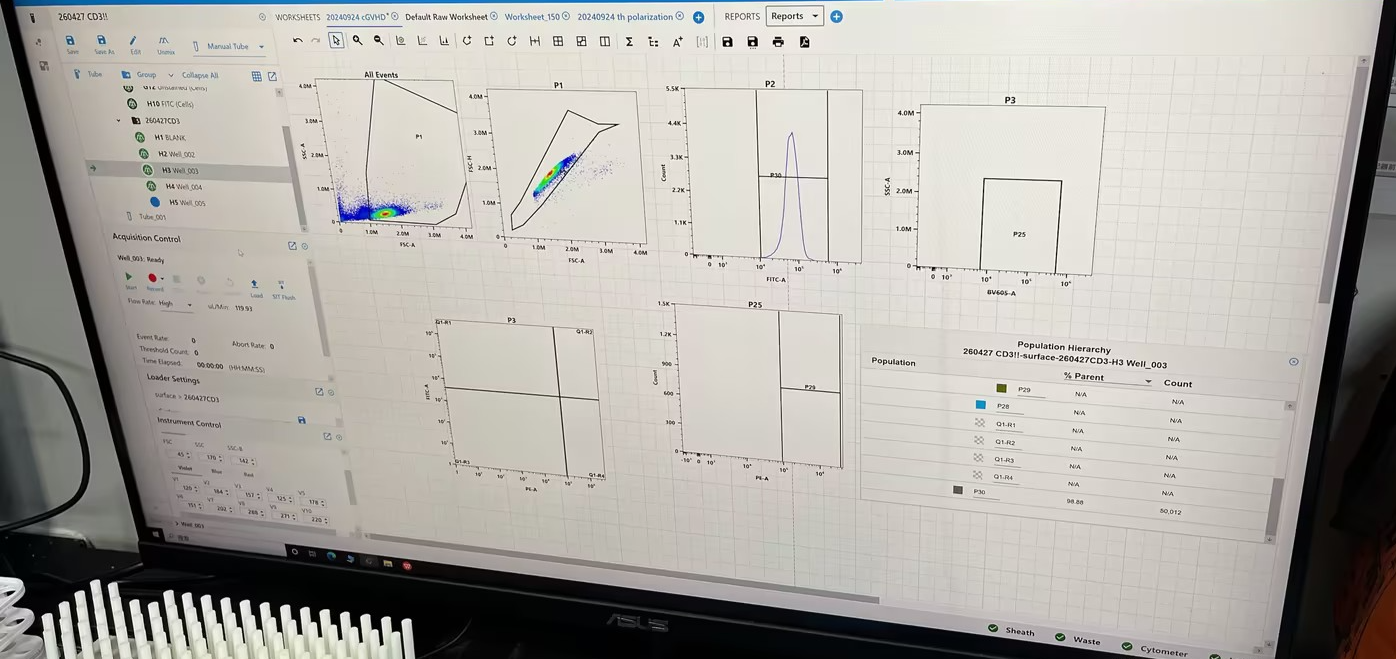Pop out the Acquisition Control panel

coord(292,245)
